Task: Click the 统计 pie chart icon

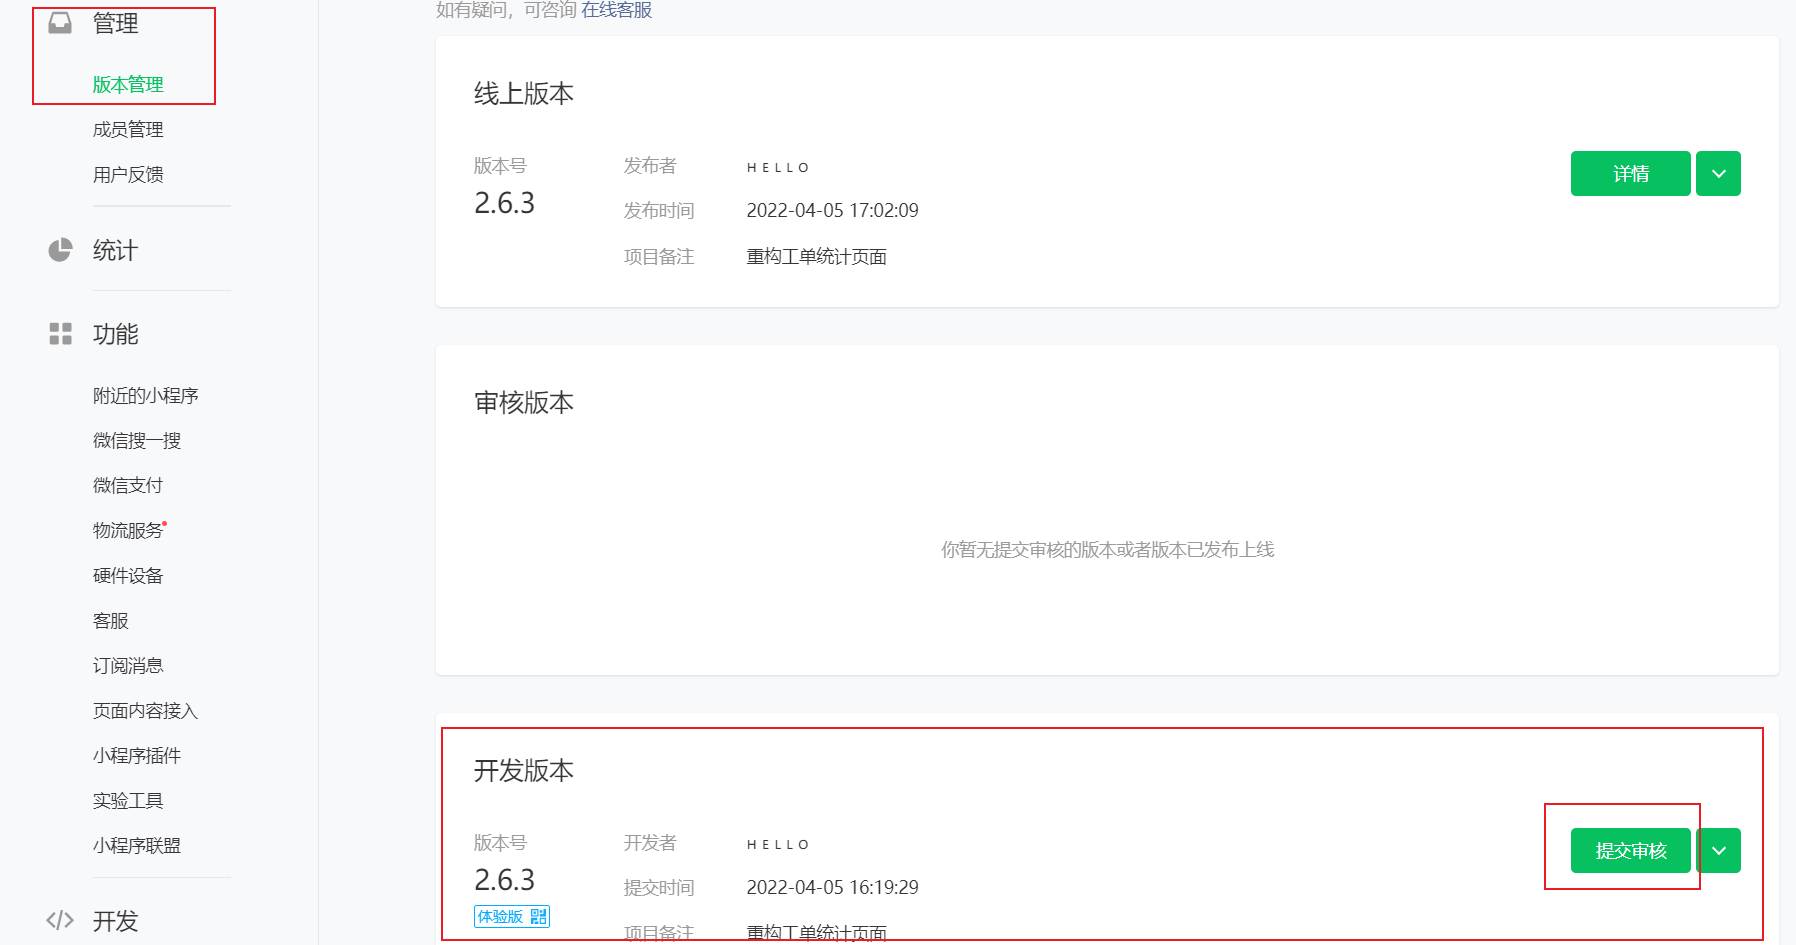Action: coord(60,250)
